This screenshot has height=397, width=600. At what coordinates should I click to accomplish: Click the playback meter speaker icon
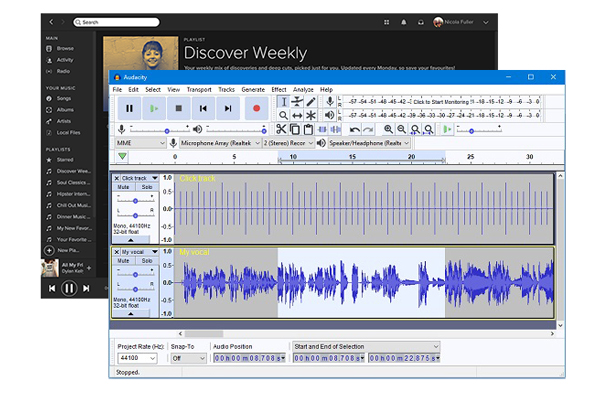coord(329,115)
